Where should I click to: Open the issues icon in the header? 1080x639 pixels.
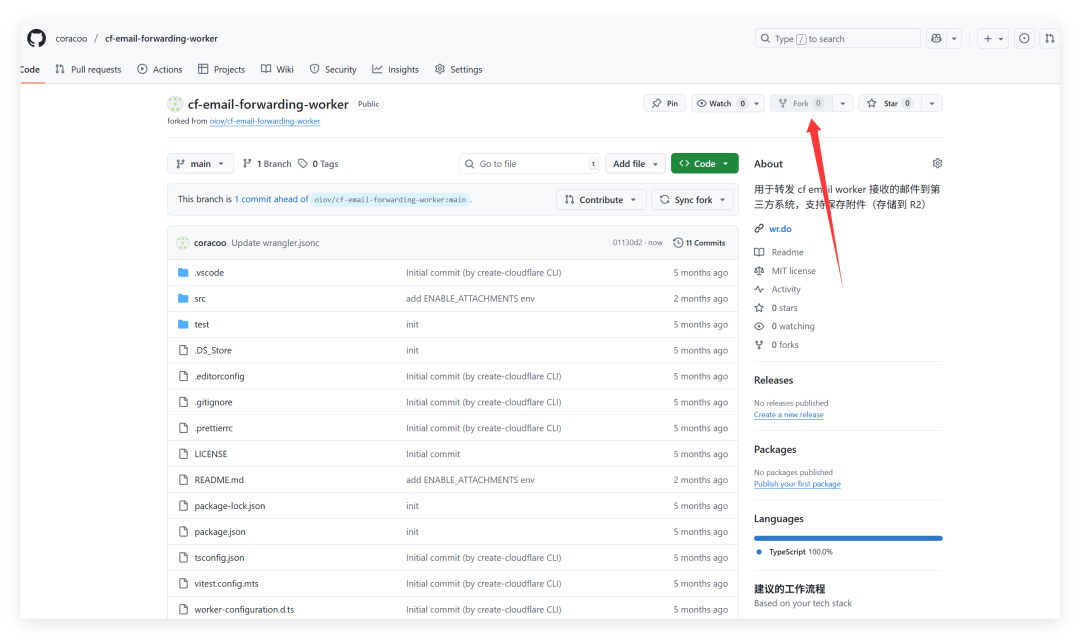click(1024, 39)
